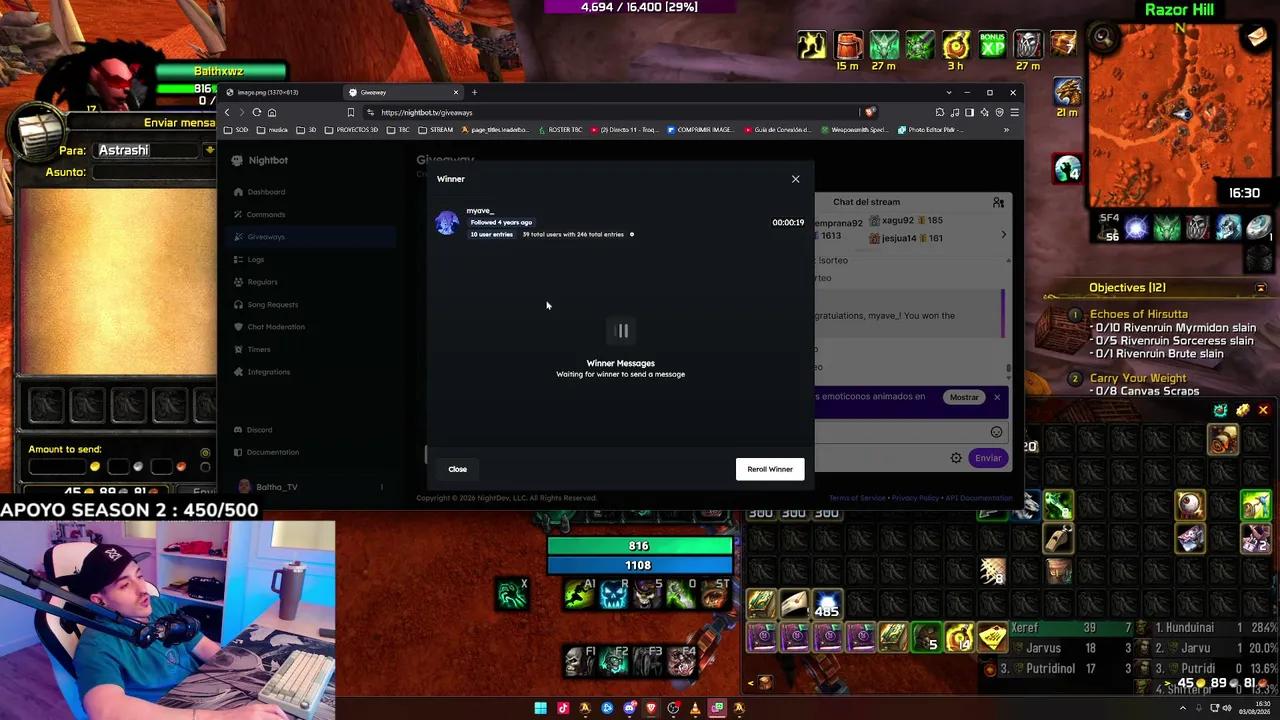Click Mostrar in the chat banner
The width and height of the screenshot is (1280, 720).
point(964,397)
